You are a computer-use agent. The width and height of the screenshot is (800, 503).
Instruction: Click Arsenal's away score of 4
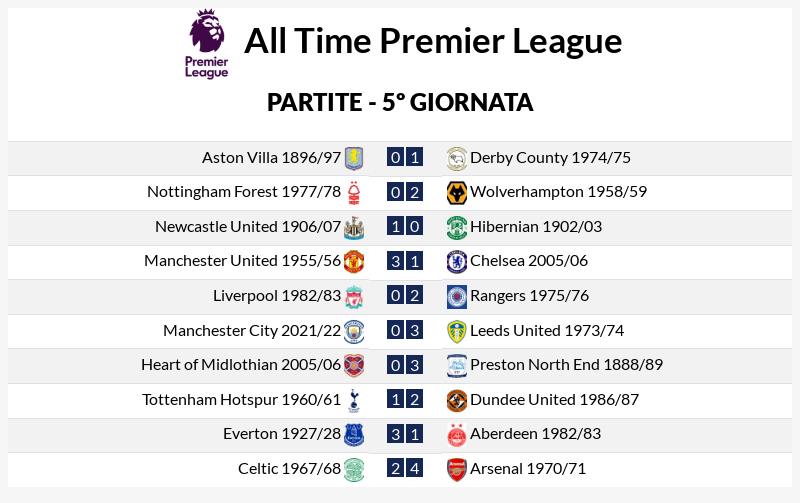pyautogui.click(x=415, y=469)
